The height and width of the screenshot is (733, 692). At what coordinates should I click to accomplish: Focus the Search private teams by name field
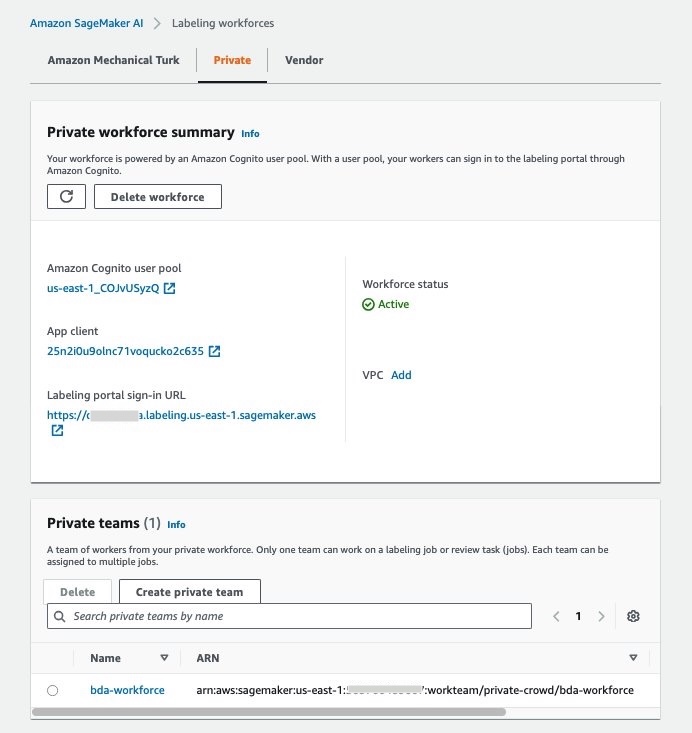(x=289, y=616)
